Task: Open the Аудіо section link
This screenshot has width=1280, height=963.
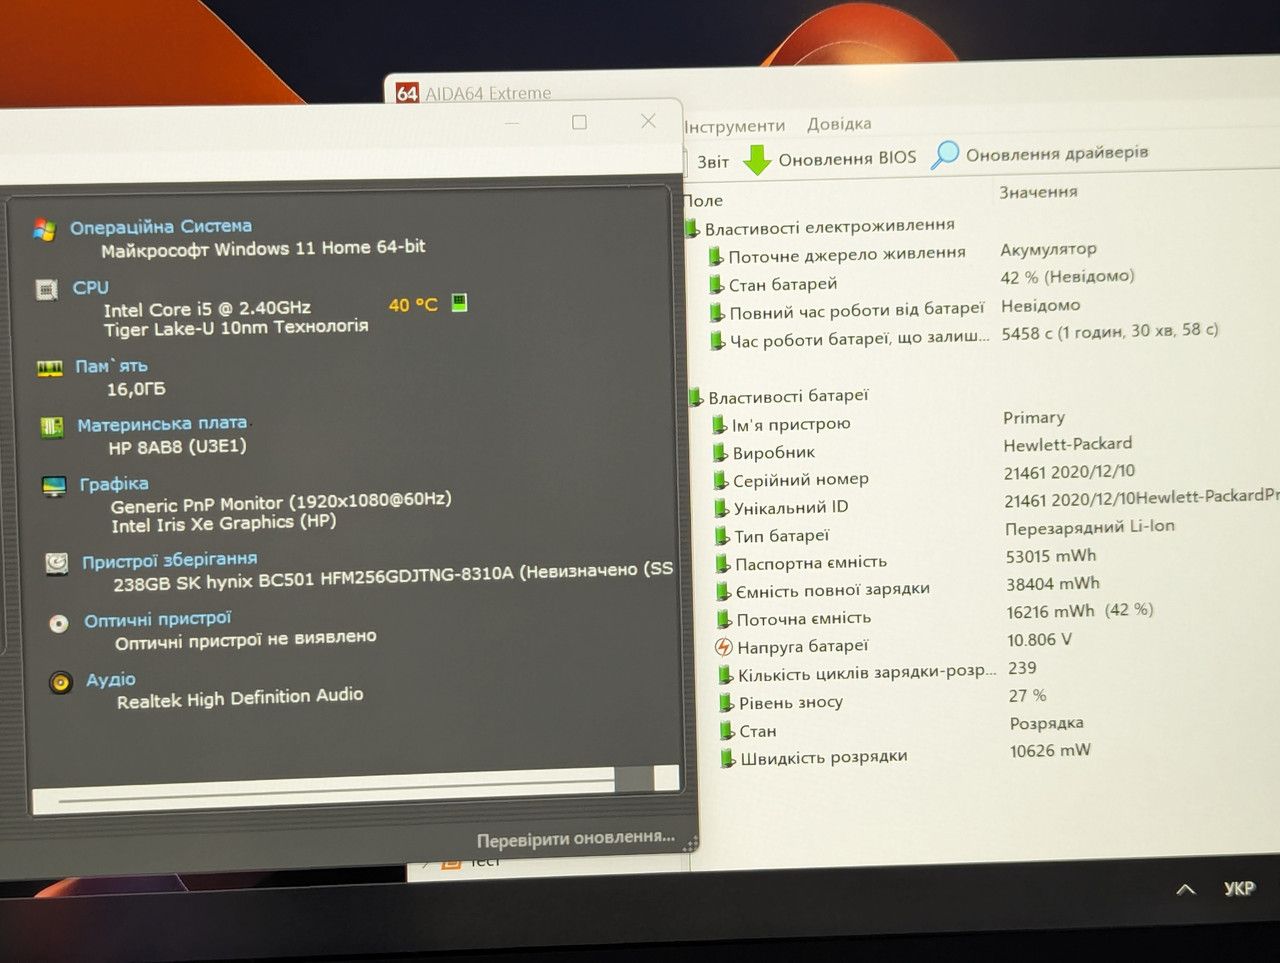Action: (111, 680)
